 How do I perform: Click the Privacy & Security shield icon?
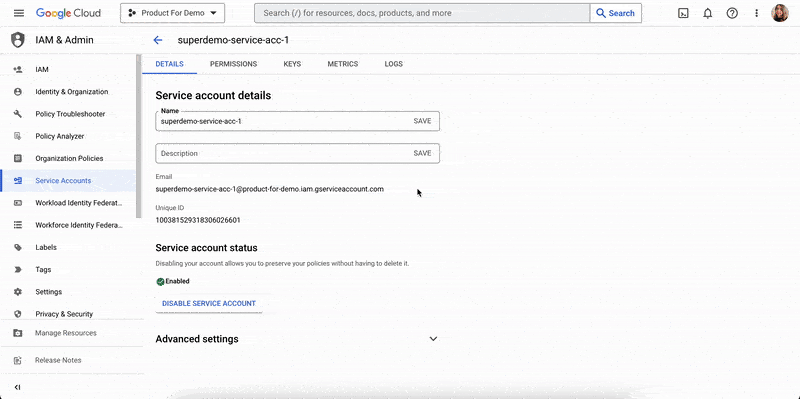pyautogui.click(x=18, y=314)
